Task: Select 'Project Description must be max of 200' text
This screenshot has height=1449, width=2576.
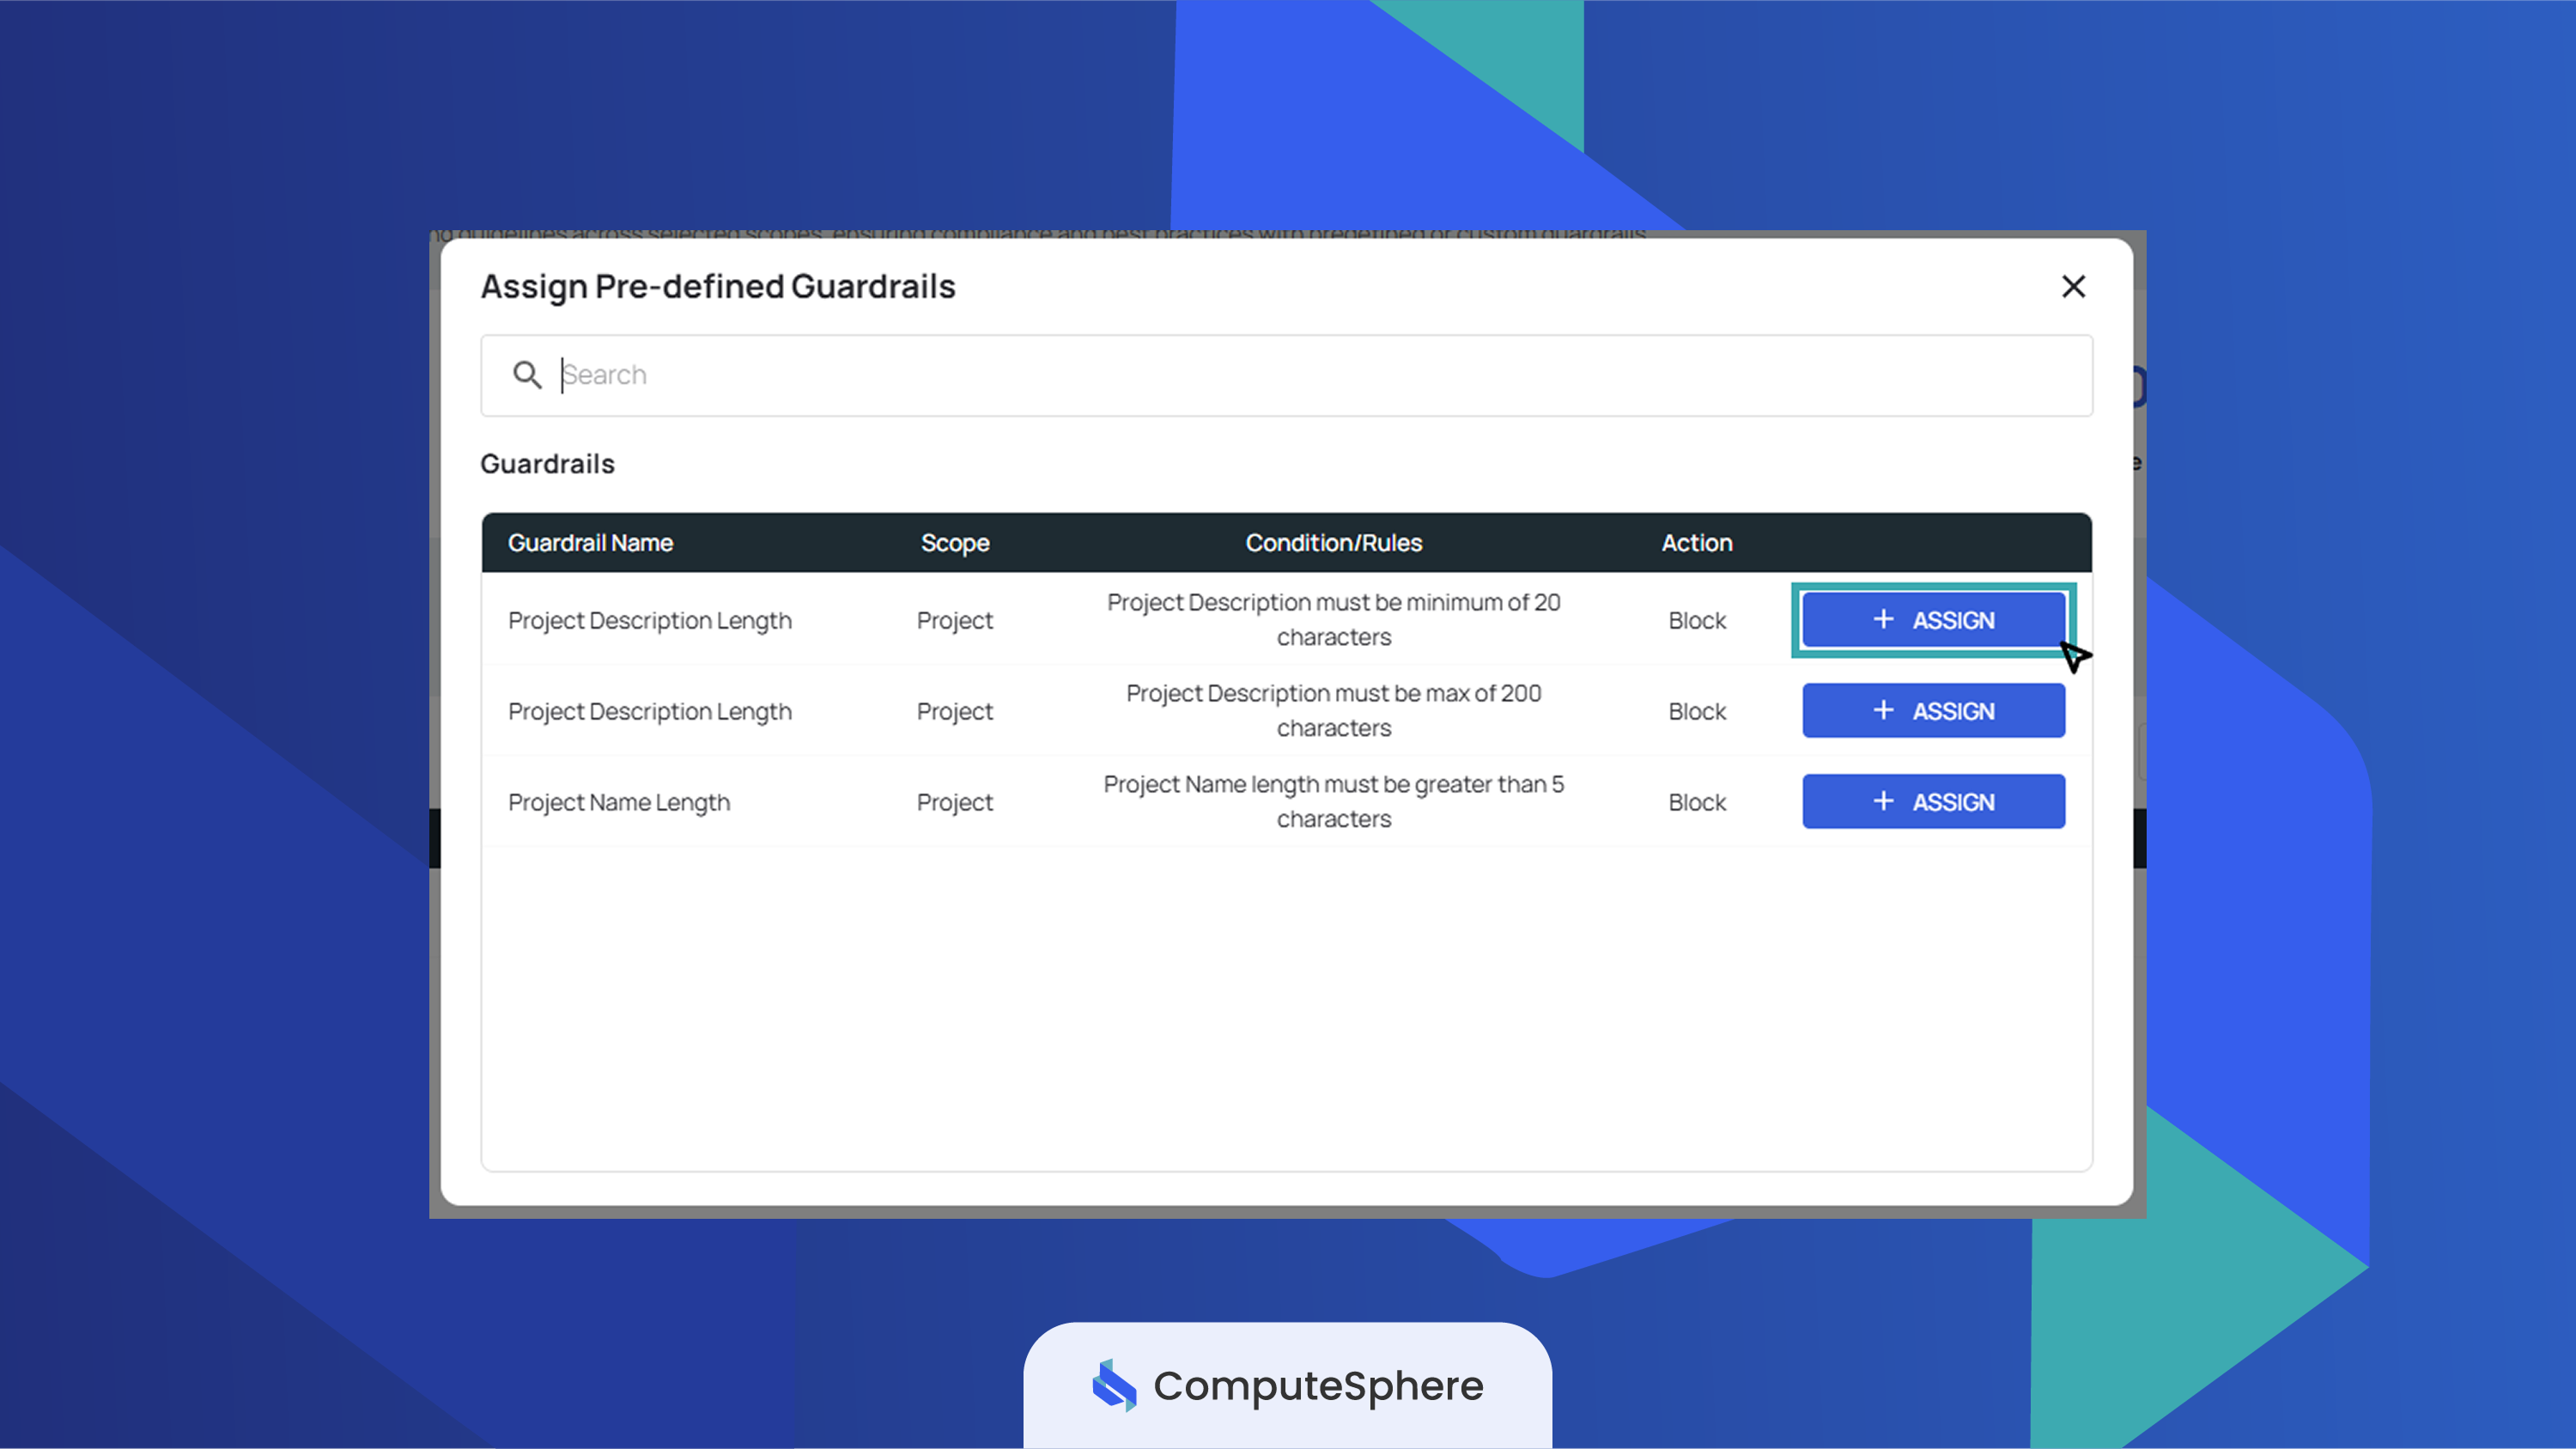Action: click(1333, 694)
